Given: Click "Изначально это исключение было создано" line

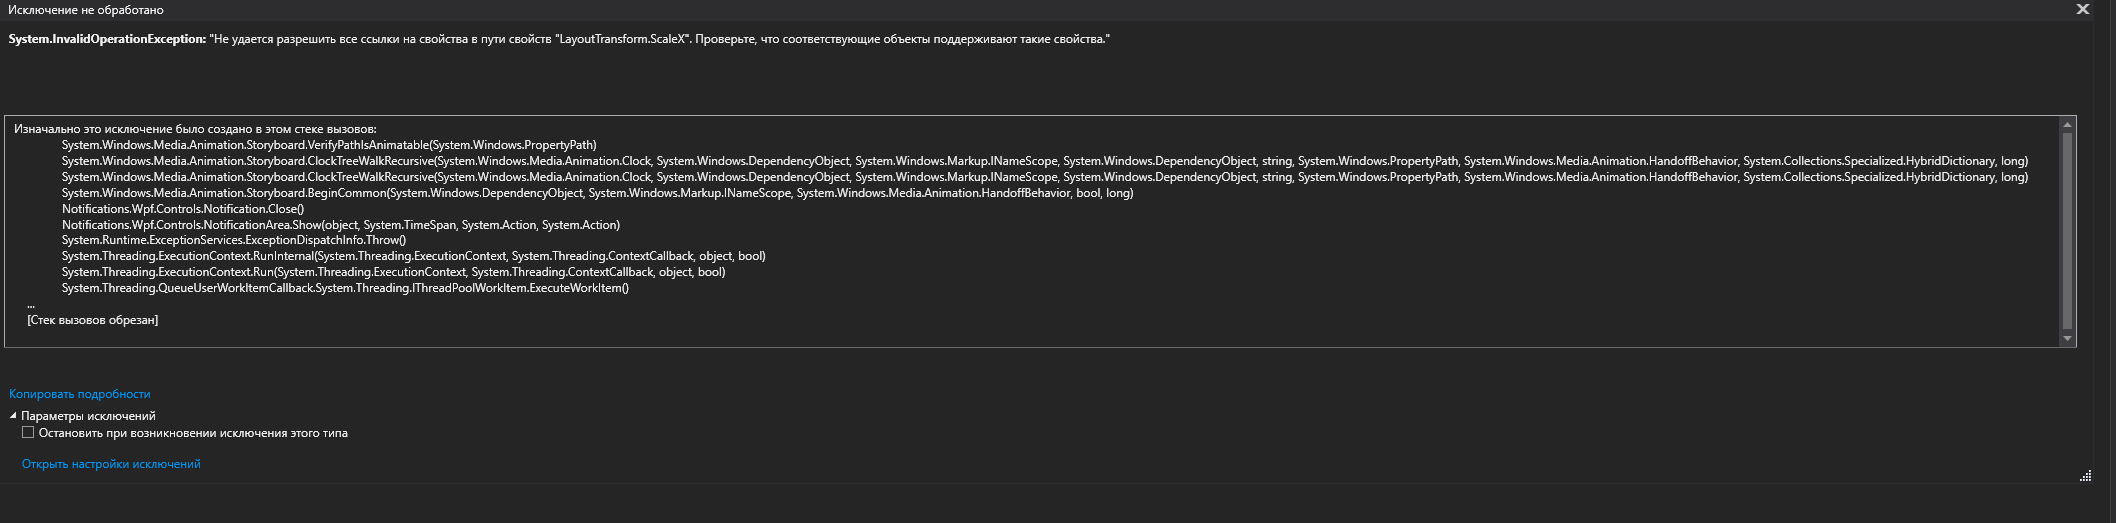Looking at the screenshot, I should pos(195,129).
